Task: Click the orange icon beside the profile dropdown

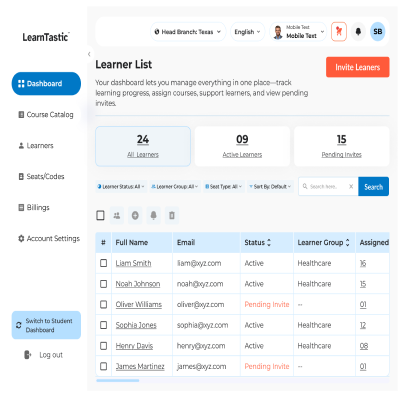Action: (339, 32)
